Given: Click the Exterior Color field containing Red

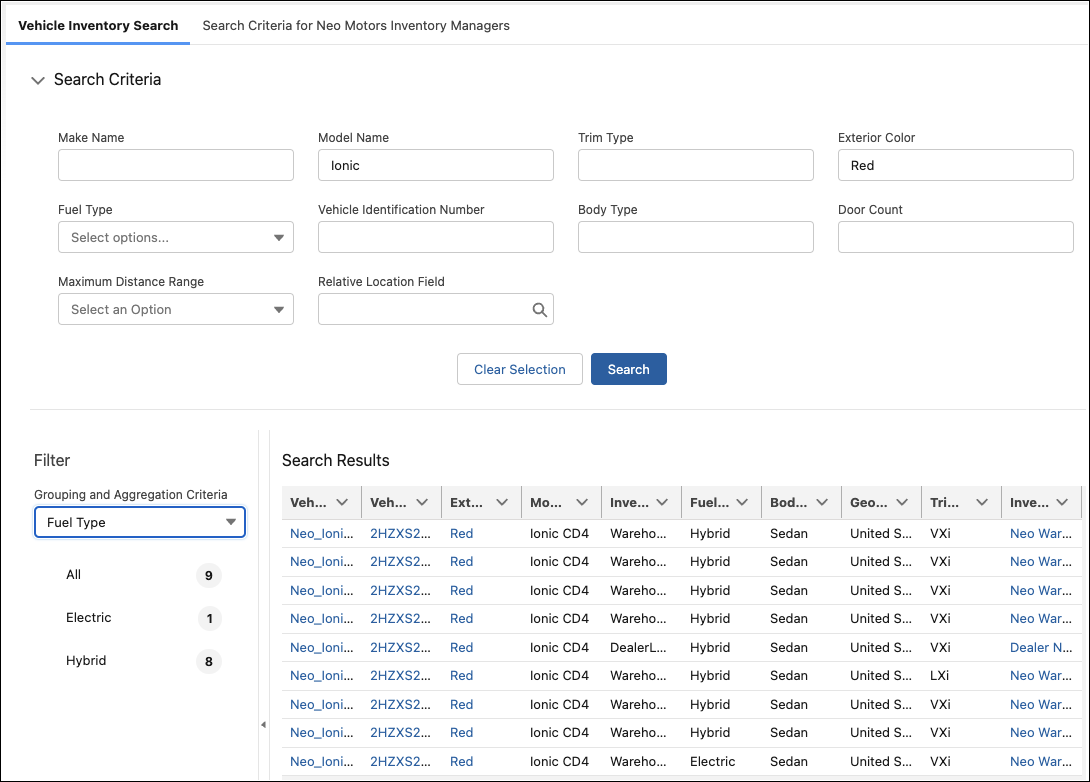Looking at the screenshot, I should click(956, 165).
